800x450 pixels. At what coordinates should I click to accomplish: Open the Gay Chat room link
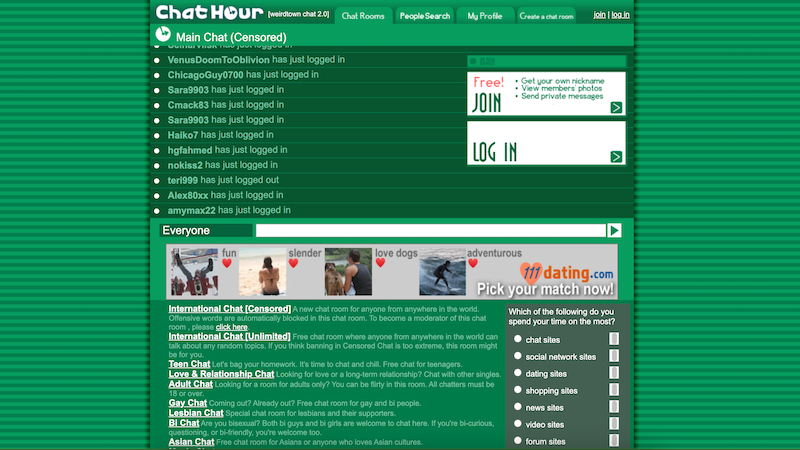pos(188,403)
